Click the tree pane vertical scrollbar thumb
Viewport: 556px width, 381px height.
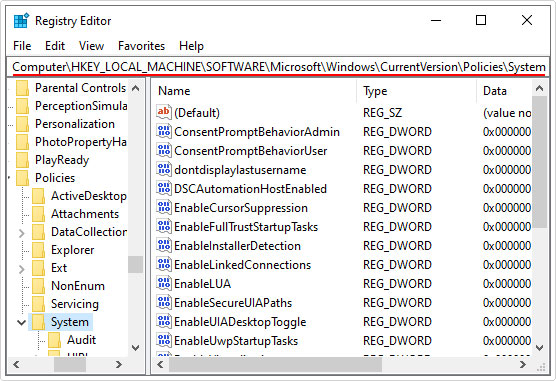[x=135, y=264]
